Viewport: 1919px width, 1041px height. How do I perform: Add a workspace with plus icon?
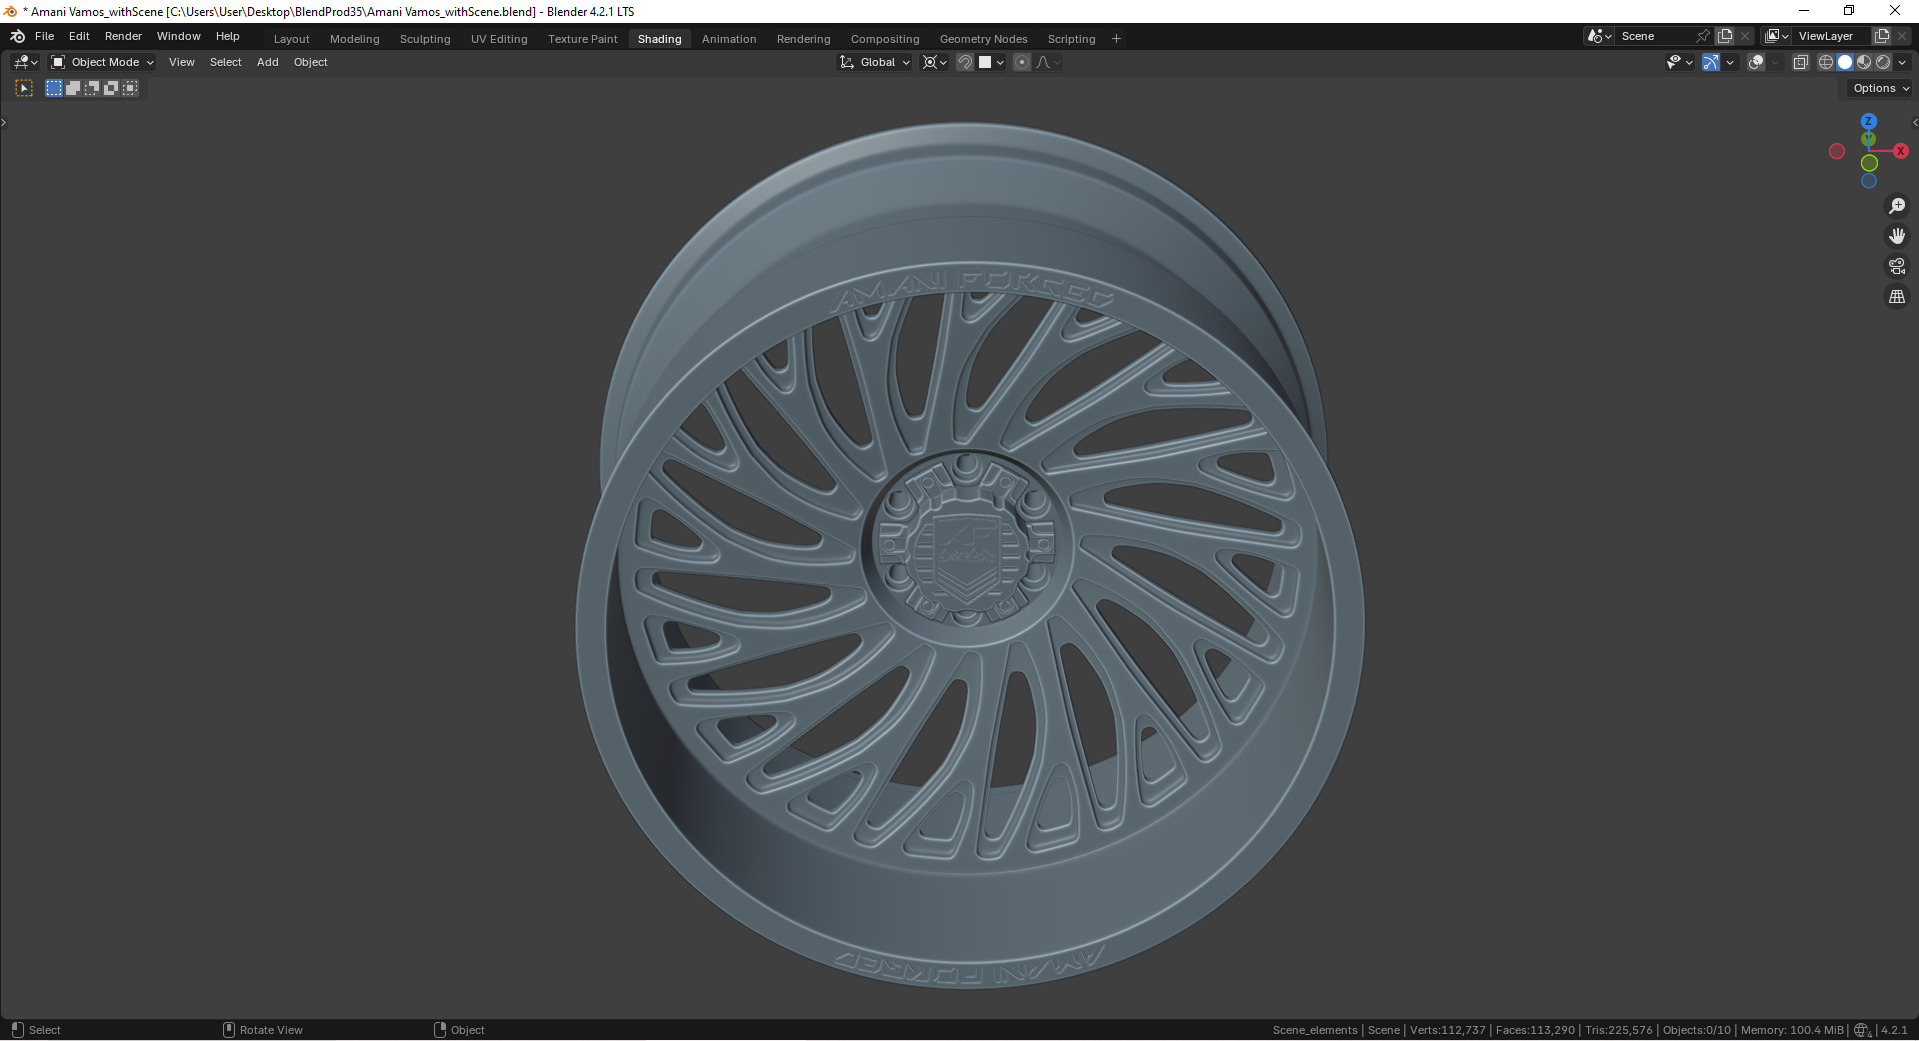(x=1116, y=39)
